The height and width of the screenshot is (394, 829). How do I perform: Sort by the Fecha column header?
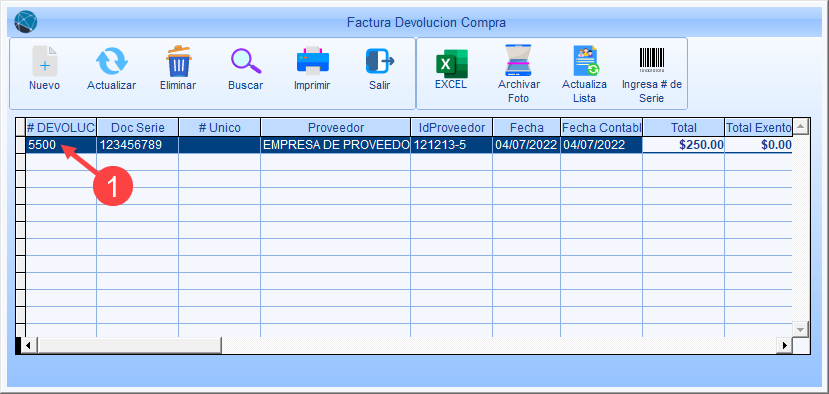[x=527, y=127]
